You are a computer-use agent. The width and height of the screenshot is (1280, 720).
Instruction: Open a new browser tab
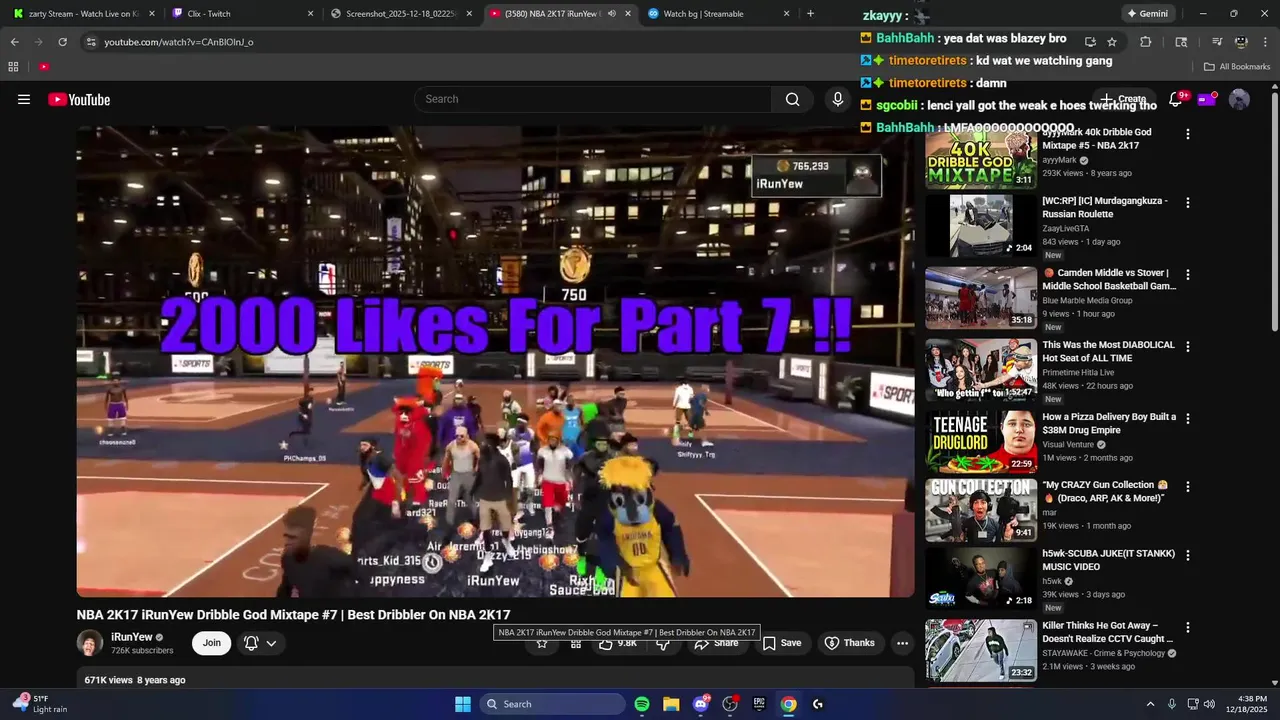(810, 14)
